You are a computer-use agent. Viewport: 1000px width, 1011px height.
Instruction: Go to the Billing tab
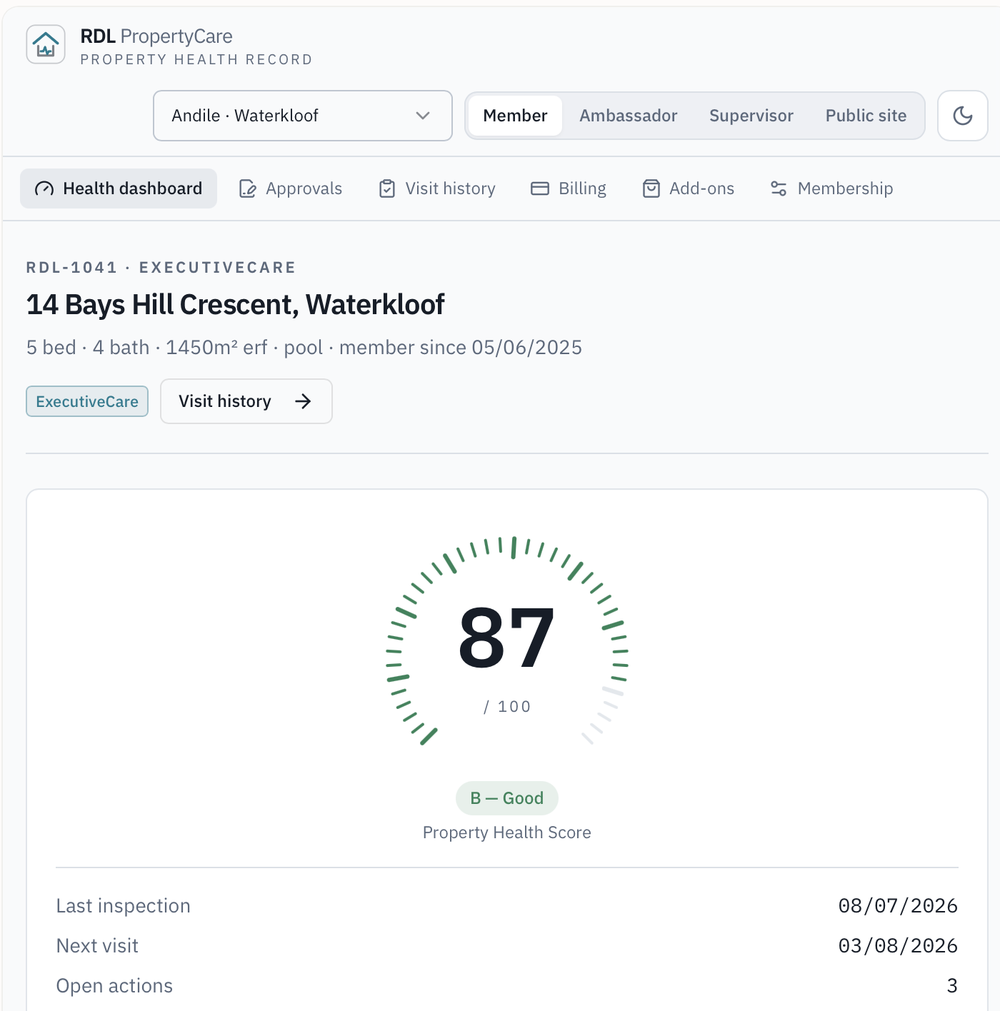point(568,188)
